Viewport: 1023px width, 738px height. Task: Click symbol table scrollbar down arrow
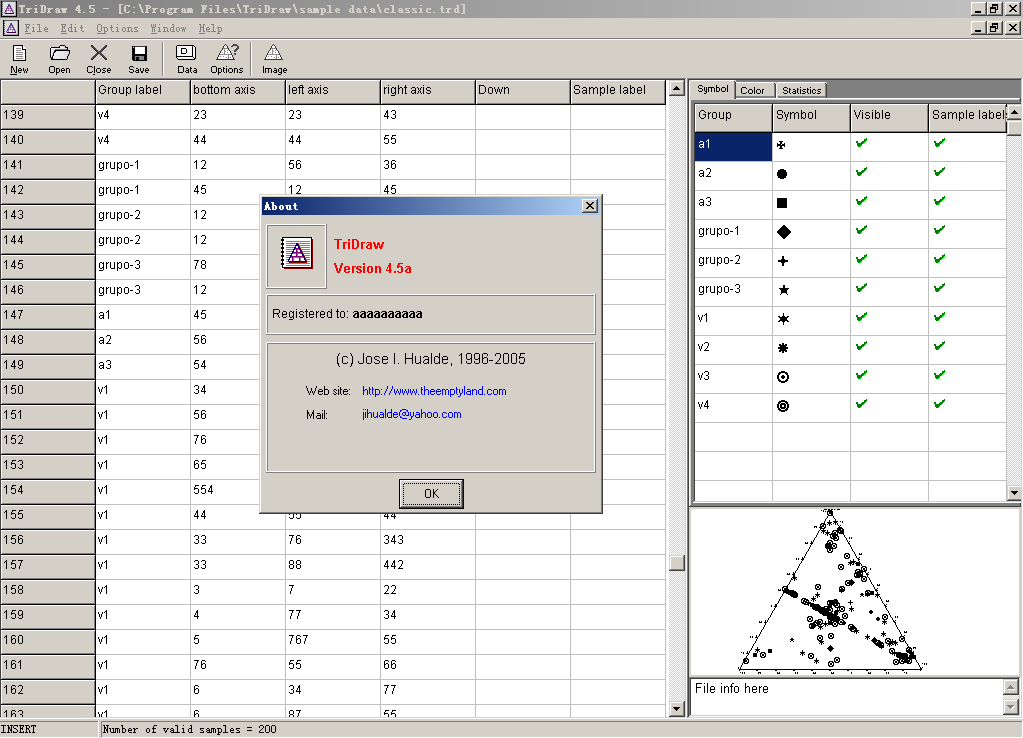pyautogui.click(x=1014, y=493)
